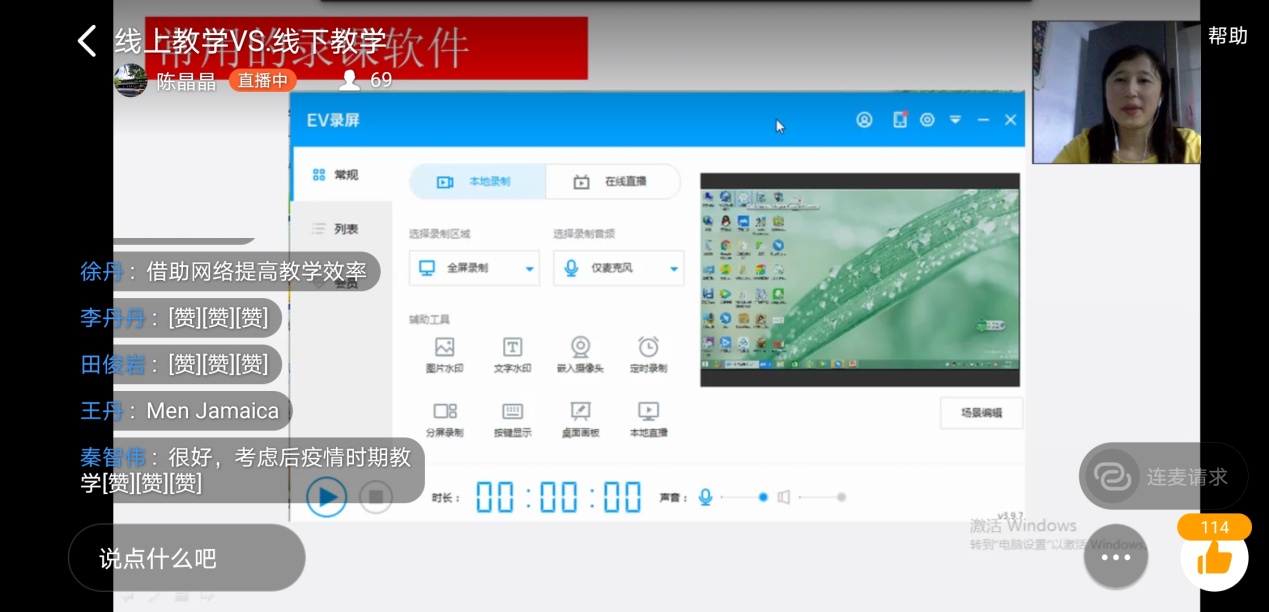Adjust the speaker volume slider handle

841,497
